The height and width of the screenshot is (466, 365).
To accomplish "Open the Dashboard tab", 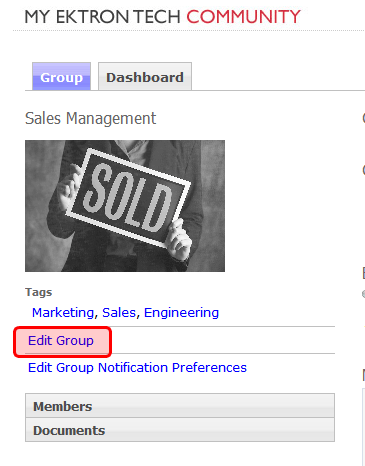I will point(145,76).
